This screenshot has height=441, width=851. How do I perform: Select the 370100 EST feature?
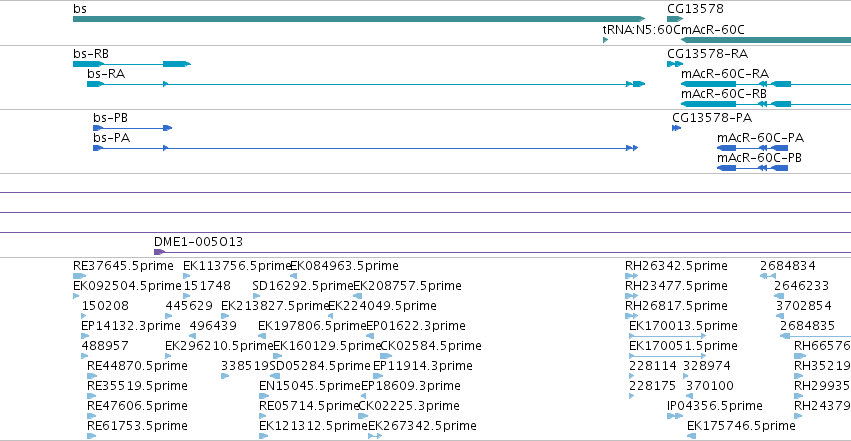(x=690, y=396)
